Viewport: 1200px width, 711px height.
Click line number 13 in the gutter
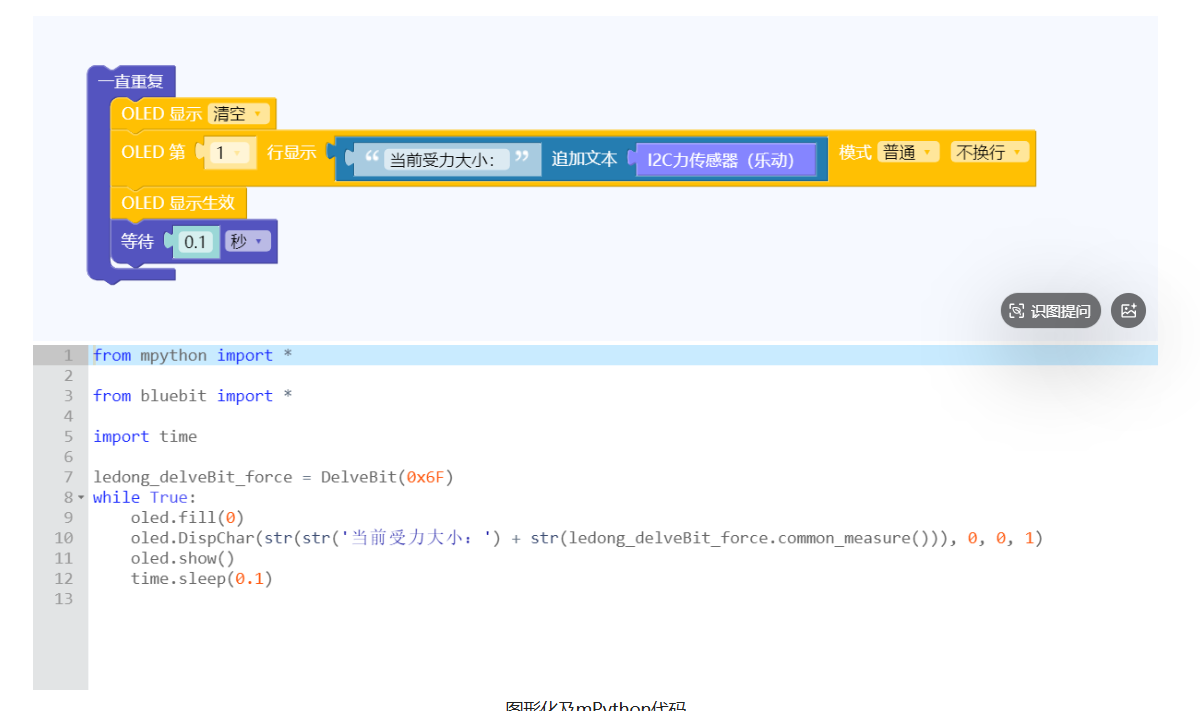point(64,598)
